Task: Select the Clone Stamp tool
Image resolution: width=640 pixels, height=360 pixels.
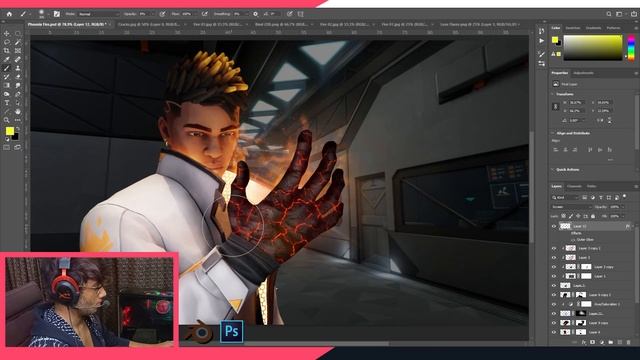Action: [x=18, y=68]
